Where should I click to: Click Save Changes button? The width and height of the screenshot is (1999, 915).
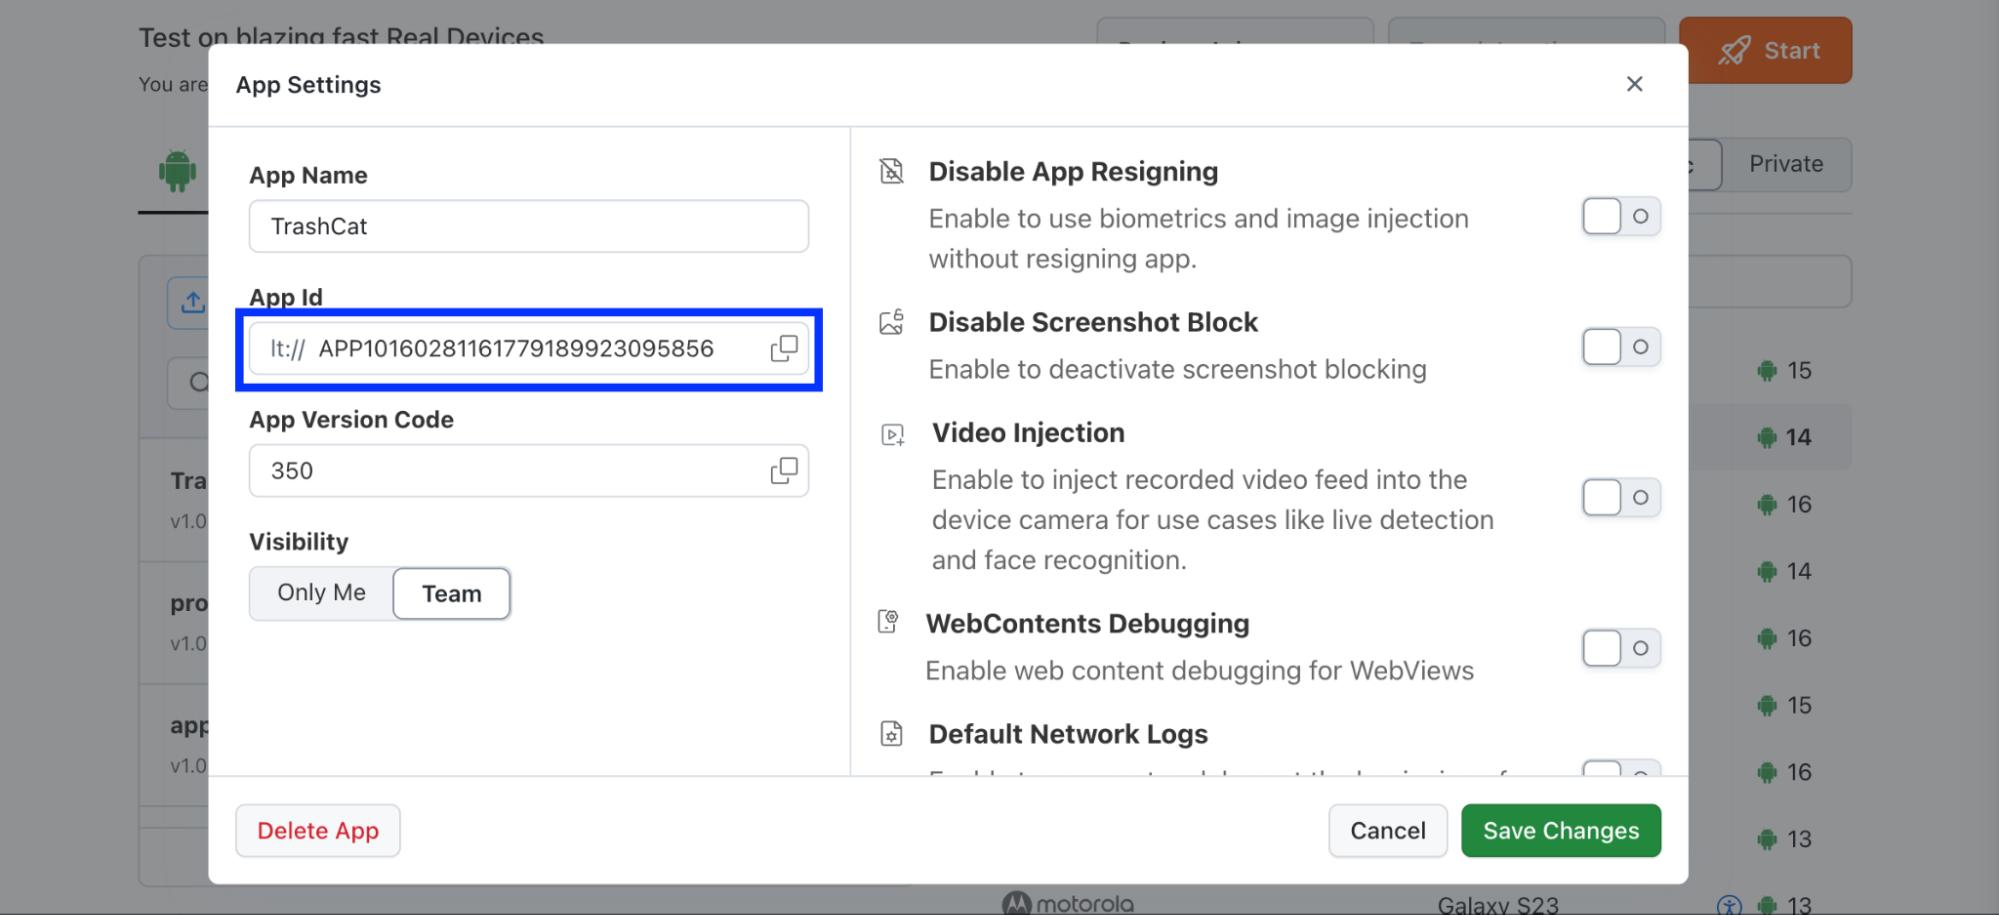pos(1561,830)
